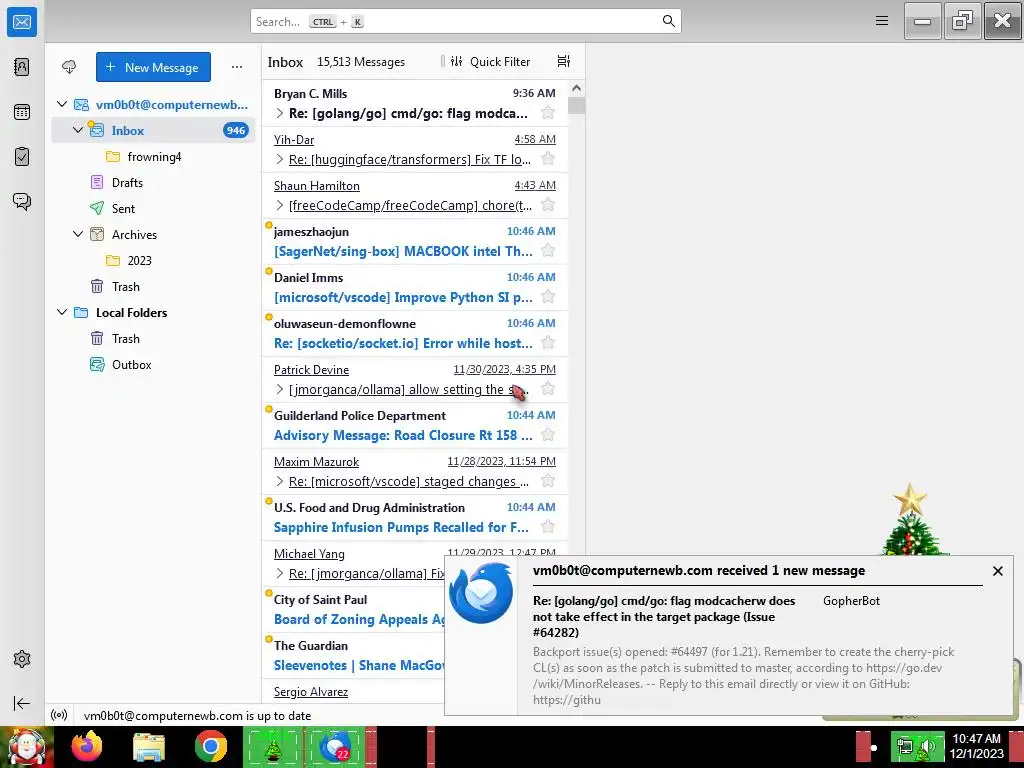
Task: Open the volume tray icon
Action: click(925, 747)
